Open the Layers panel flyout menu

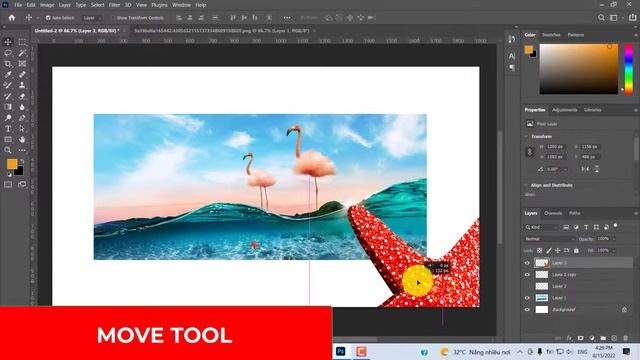click(x=636, y=213)
